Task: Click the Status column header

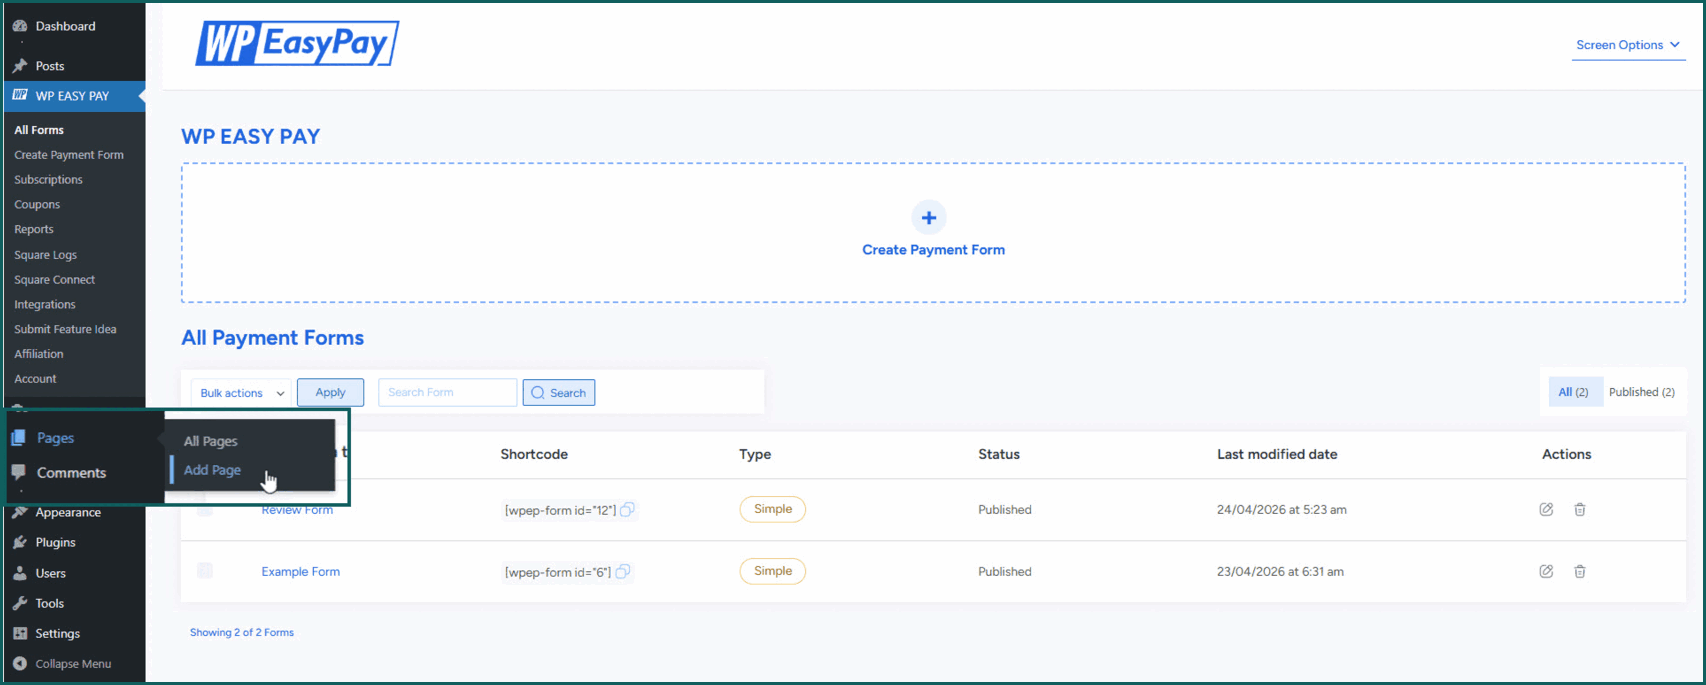Action: coord(999,454)
